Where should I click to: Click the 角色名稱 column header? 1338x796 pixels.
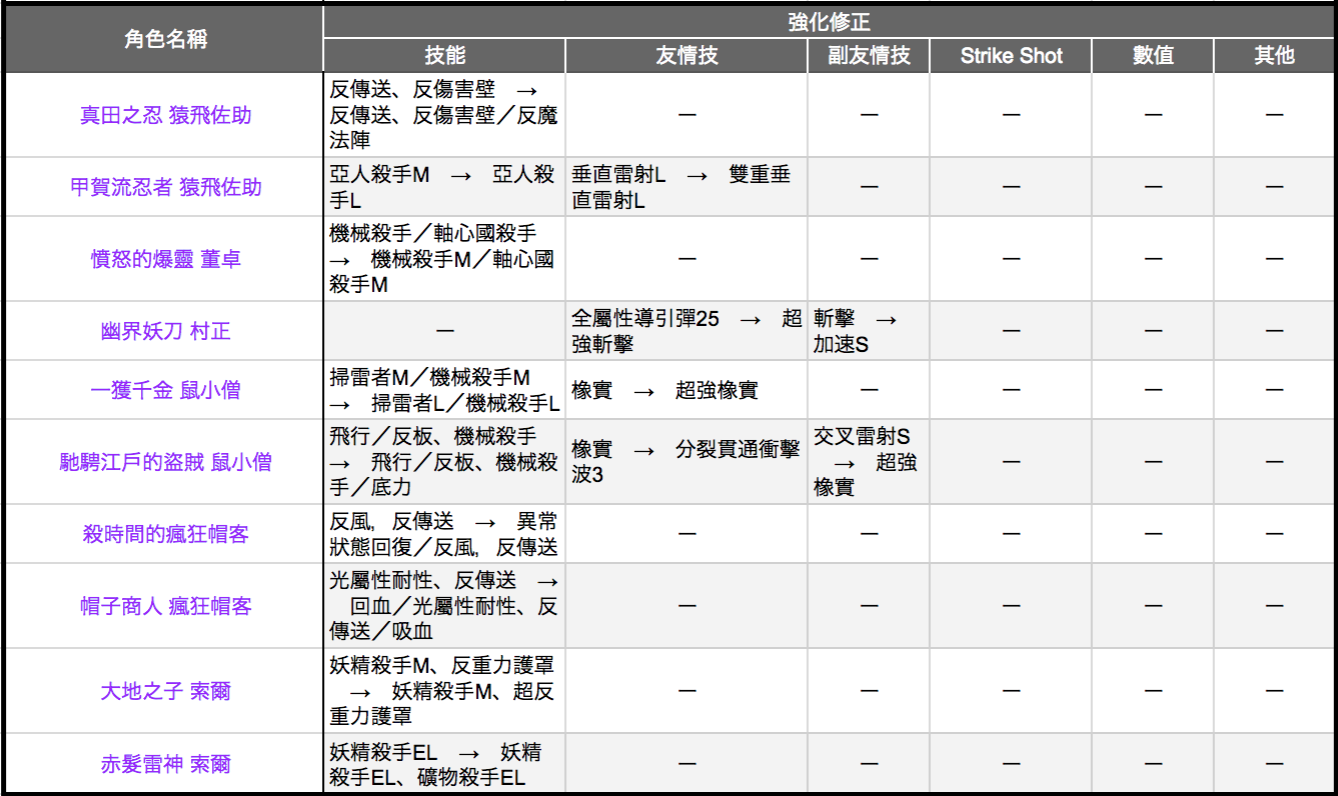(165, 38)
